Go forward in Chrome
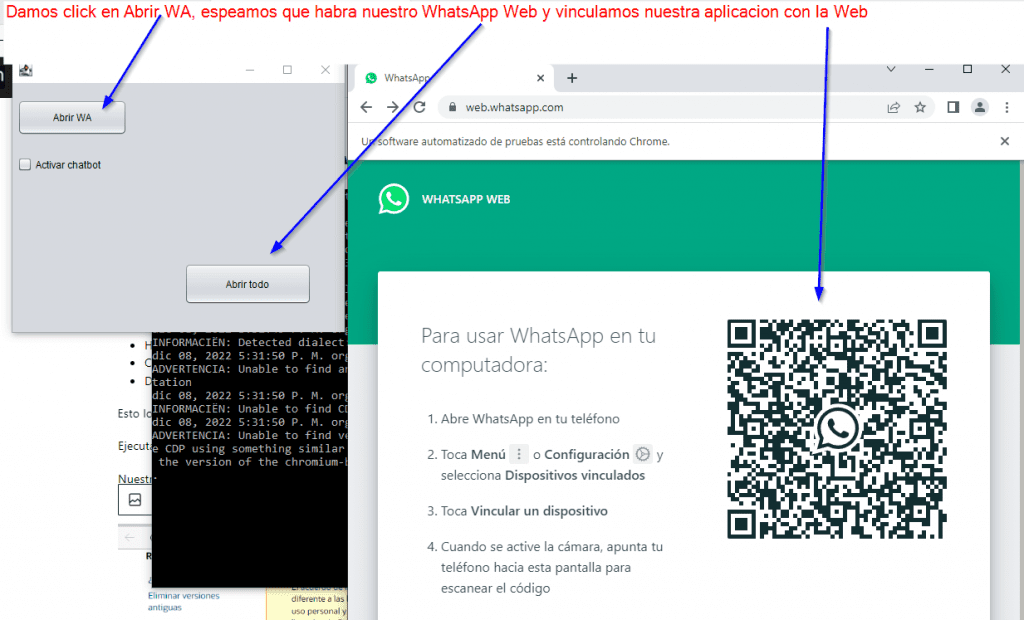This screenshot has width=1024, height=620. point(392,107)
